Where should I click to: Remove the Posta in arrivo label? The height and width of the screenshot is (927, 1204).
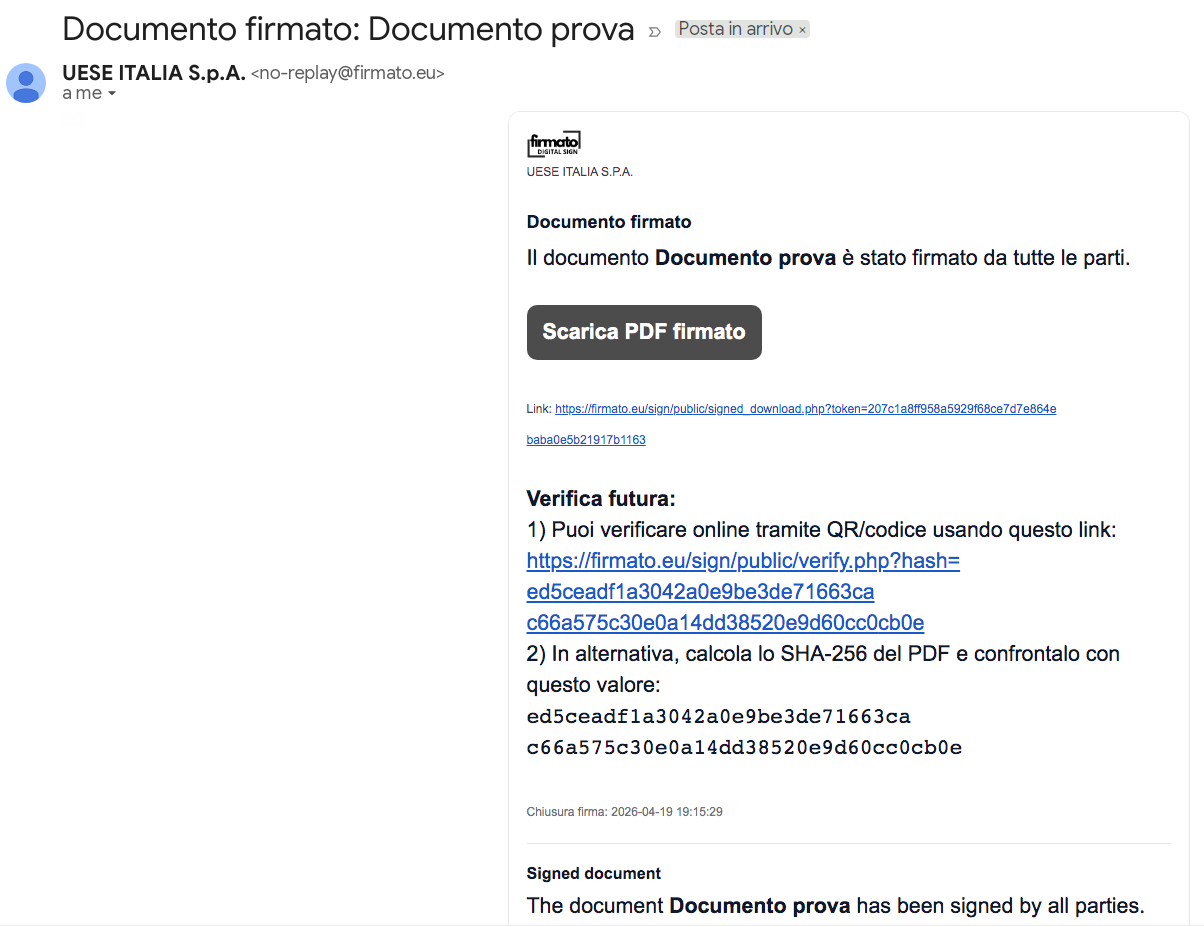click(x=802, y=30)
